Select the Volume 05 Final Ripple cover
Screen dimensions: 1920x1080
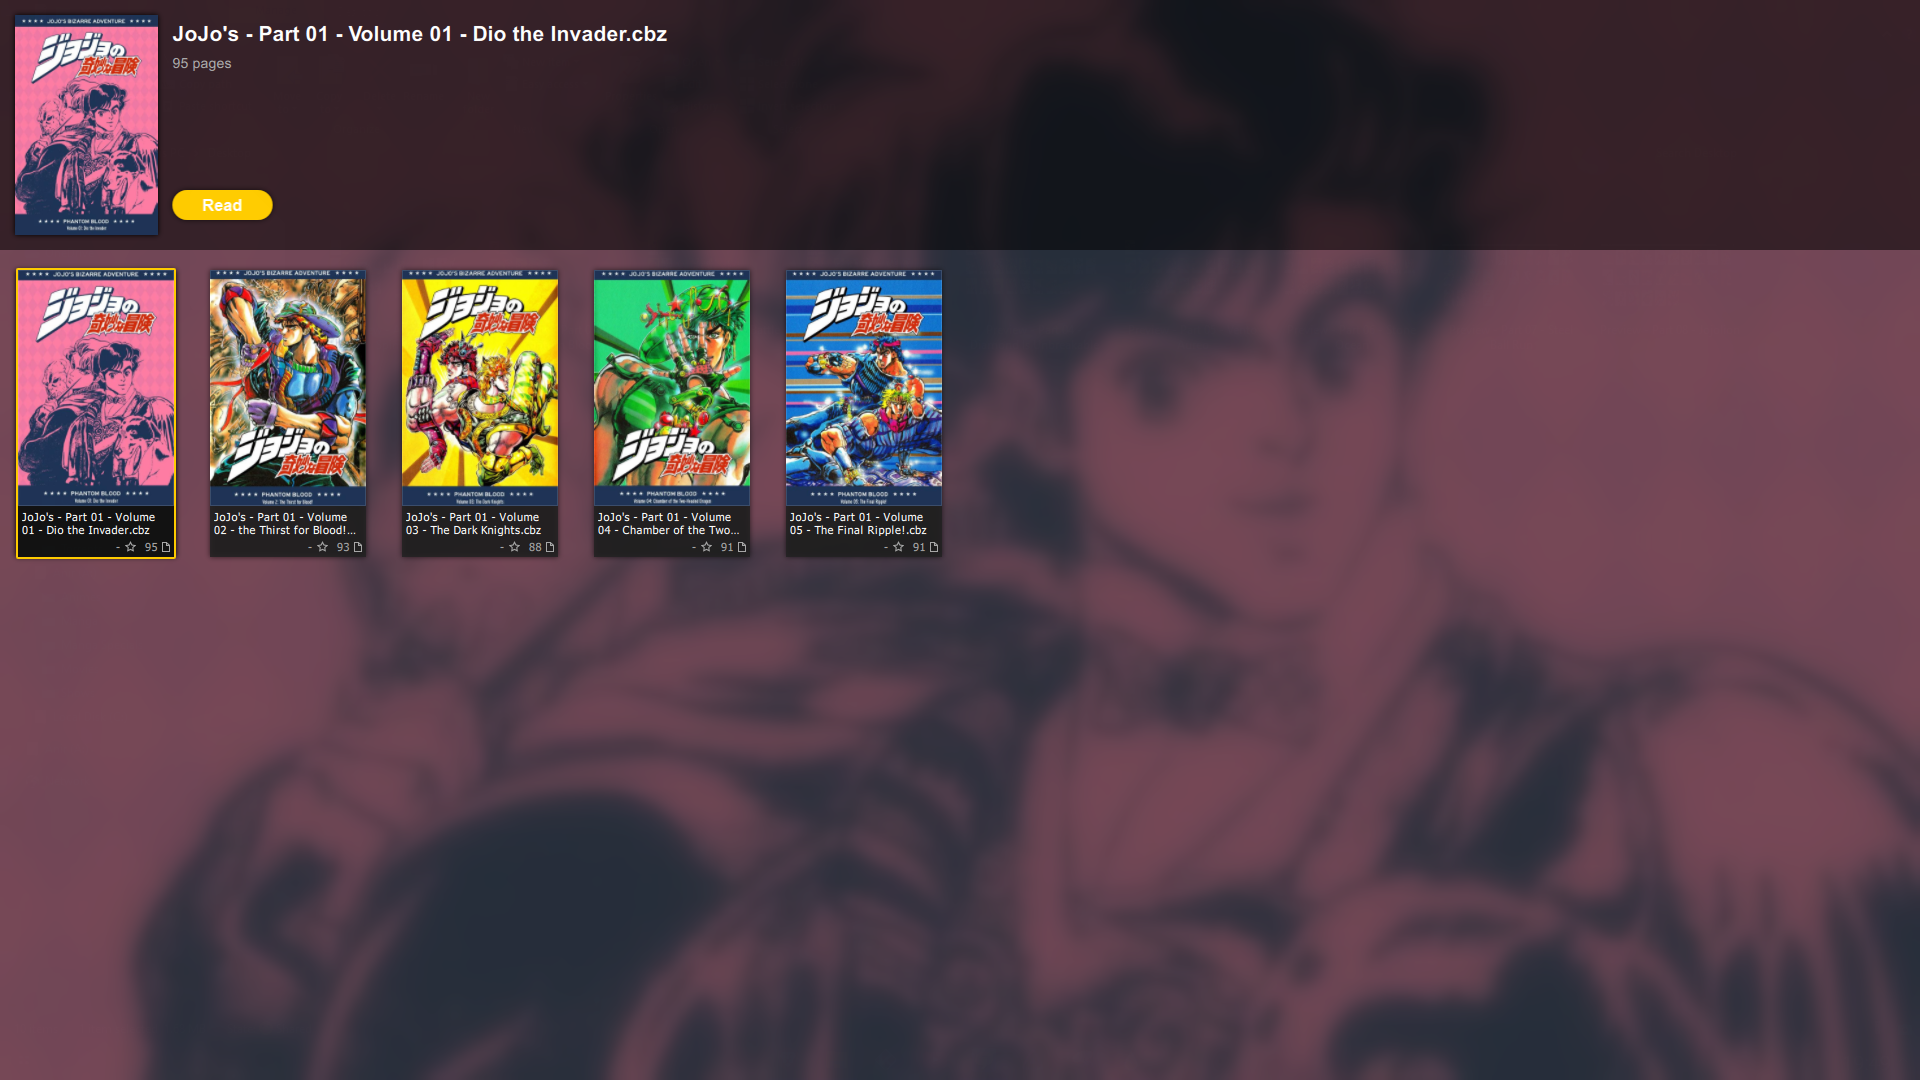coord(864,388)
